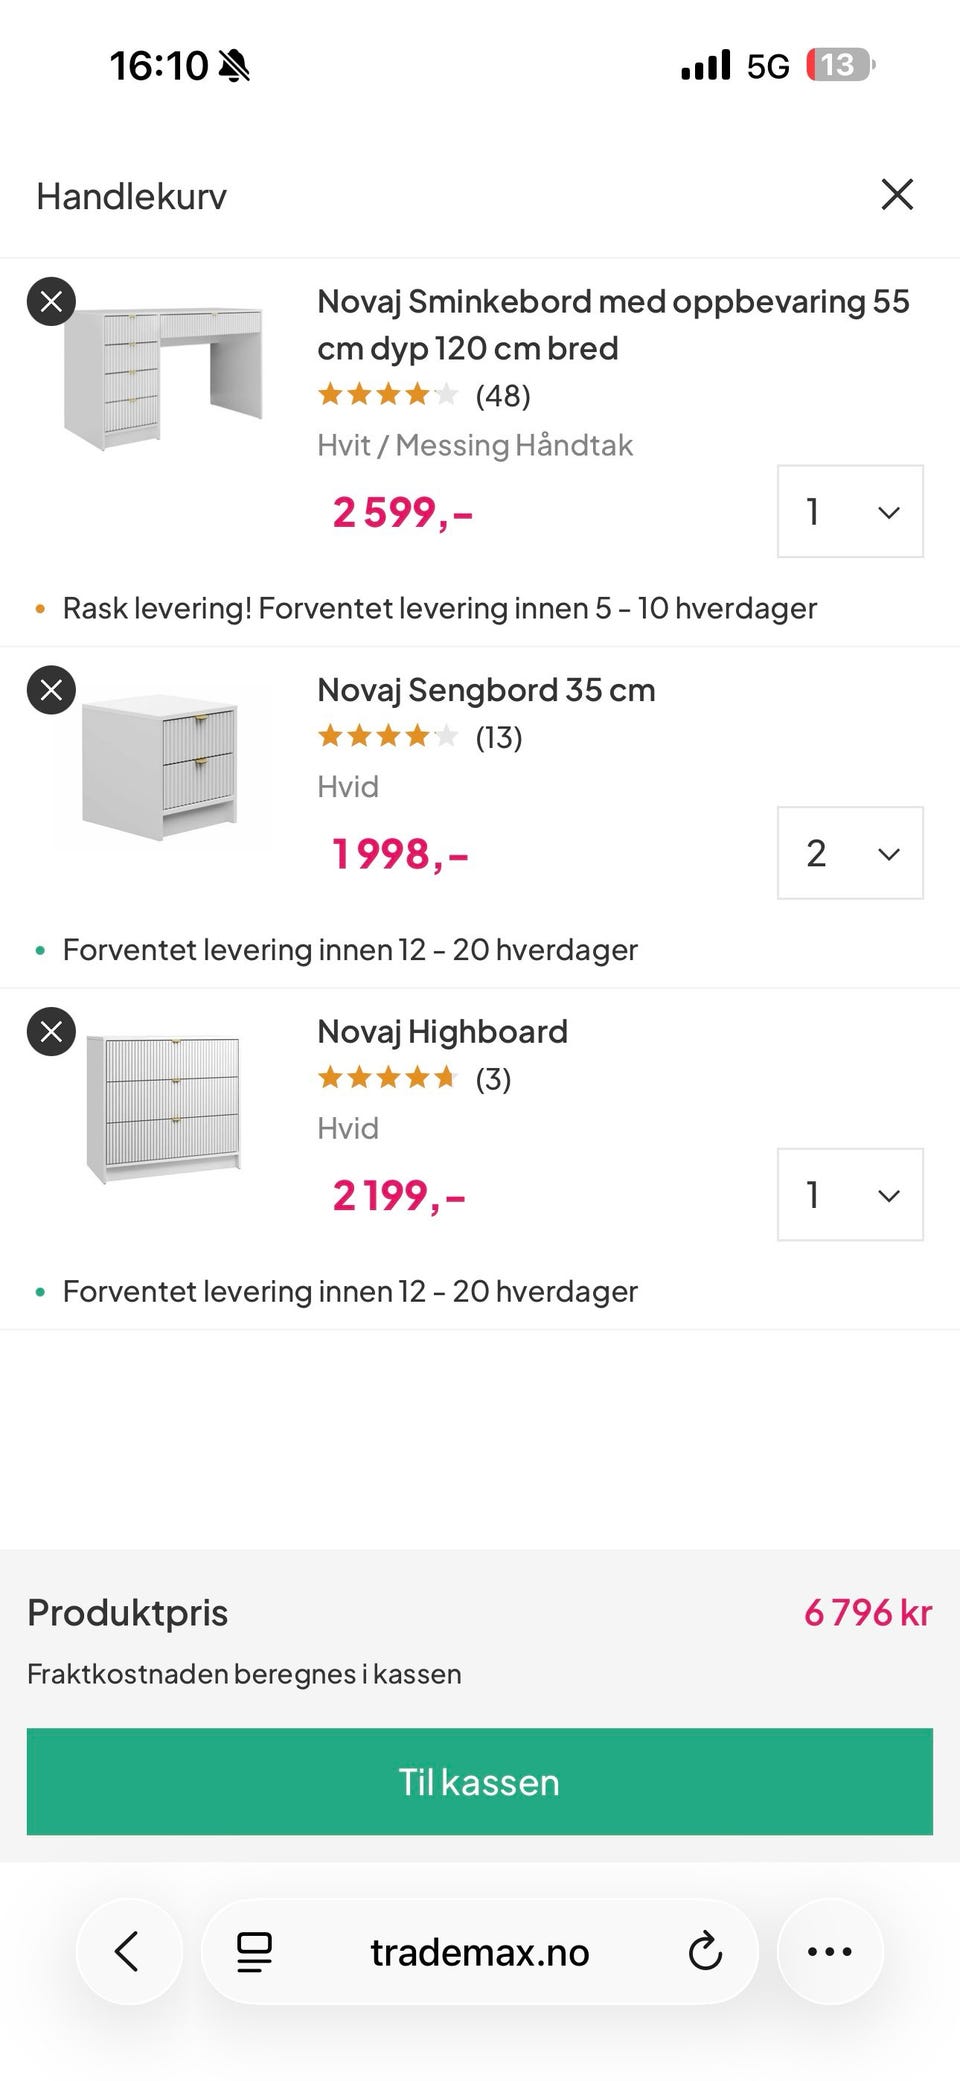The height and width of the screenshot is (2081, 960).
Task: Open the Novaj Sminkebord med oppbevaring product title
Action: (x=612, y=324)
